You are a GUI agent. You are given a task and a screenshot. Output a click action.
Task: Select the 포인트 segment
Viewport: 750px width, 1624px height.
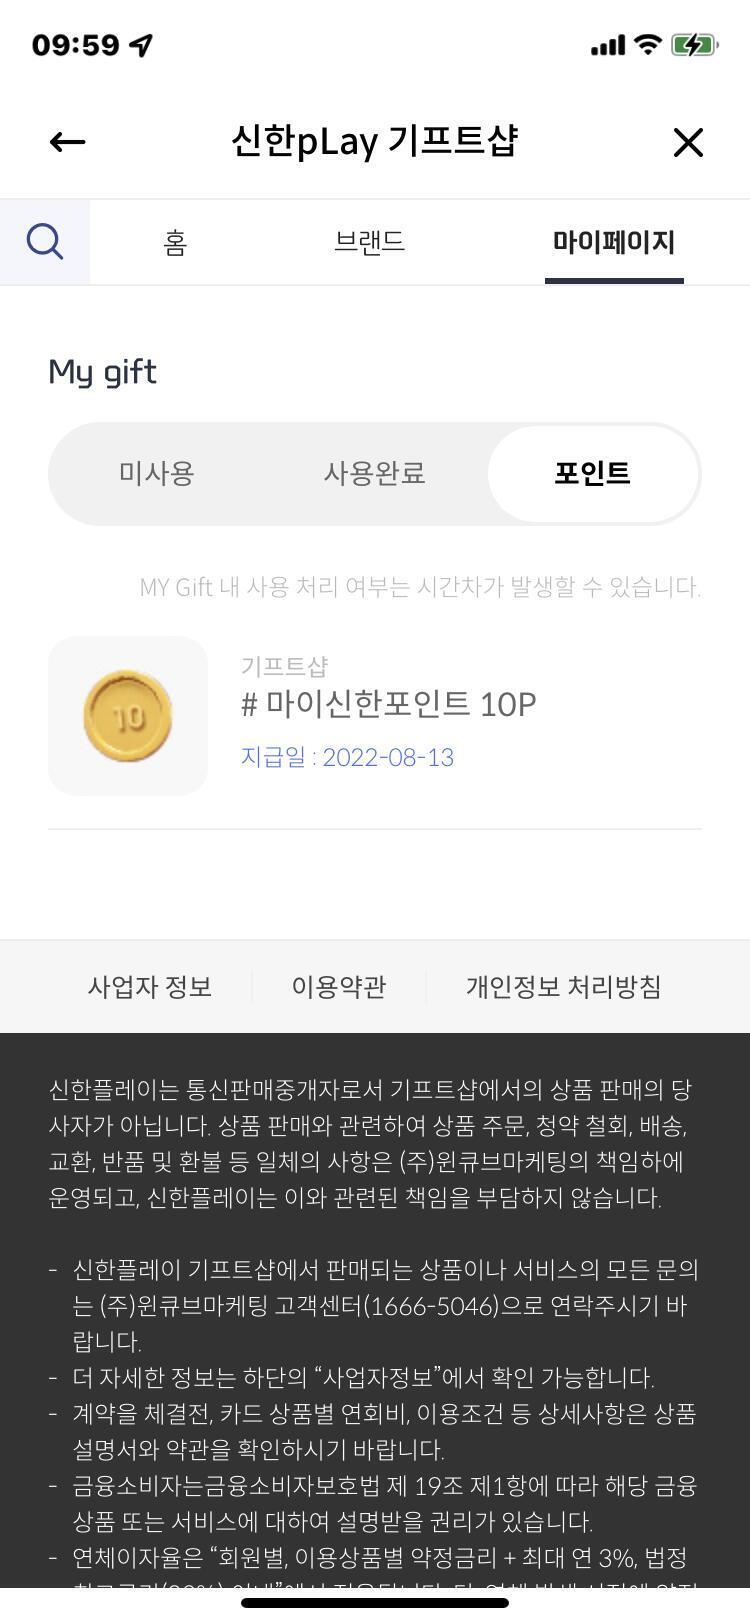593,473
